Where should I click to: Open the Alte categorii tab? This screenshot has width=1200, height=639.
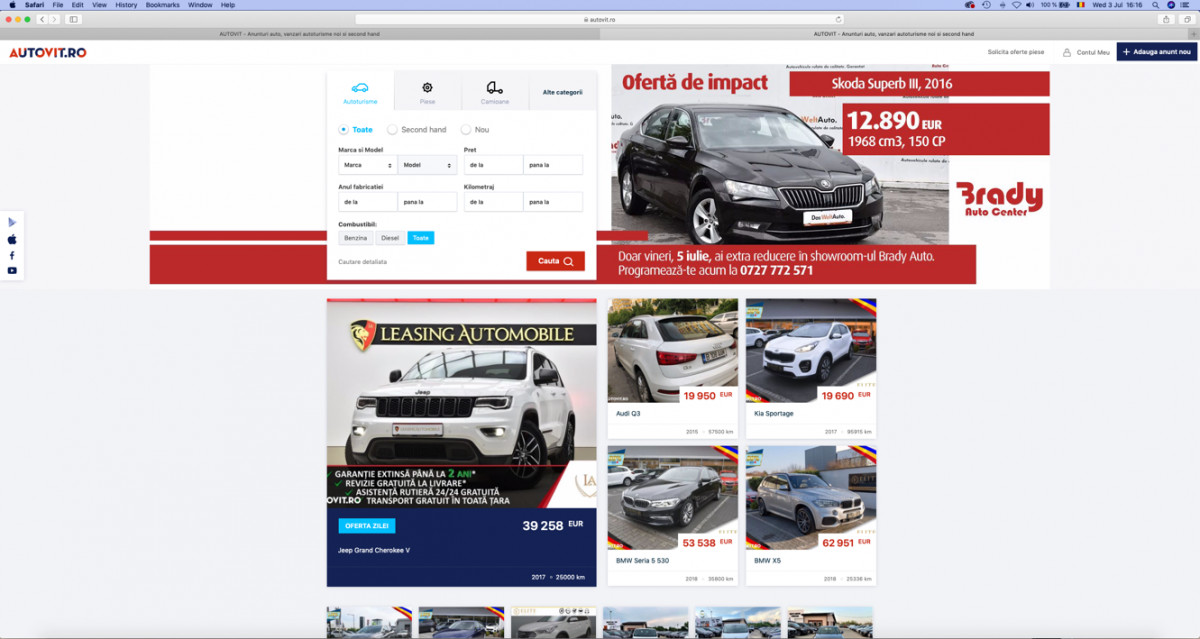[562, 92]
